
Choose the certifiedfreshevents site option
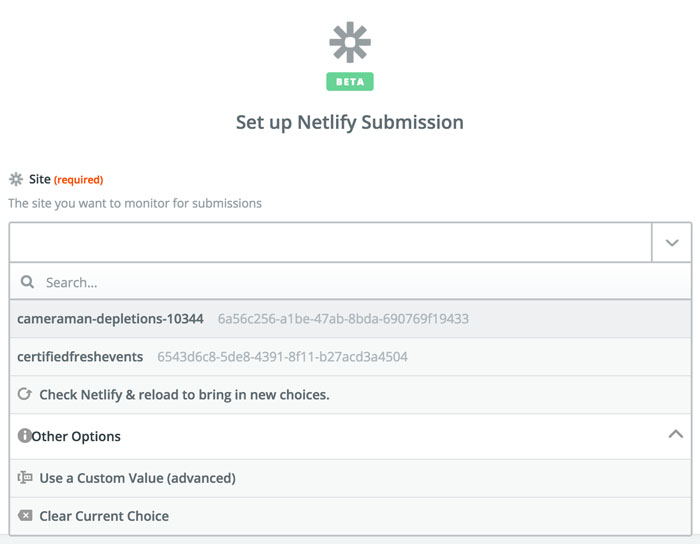tap(80, 357)
